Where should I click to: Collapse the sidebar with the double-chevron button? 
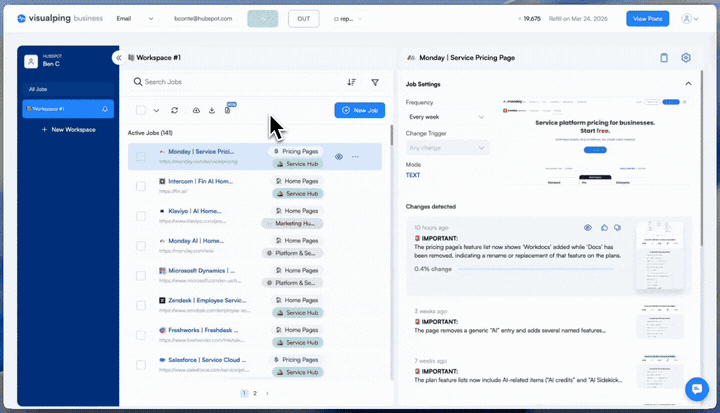click(118, 57)
